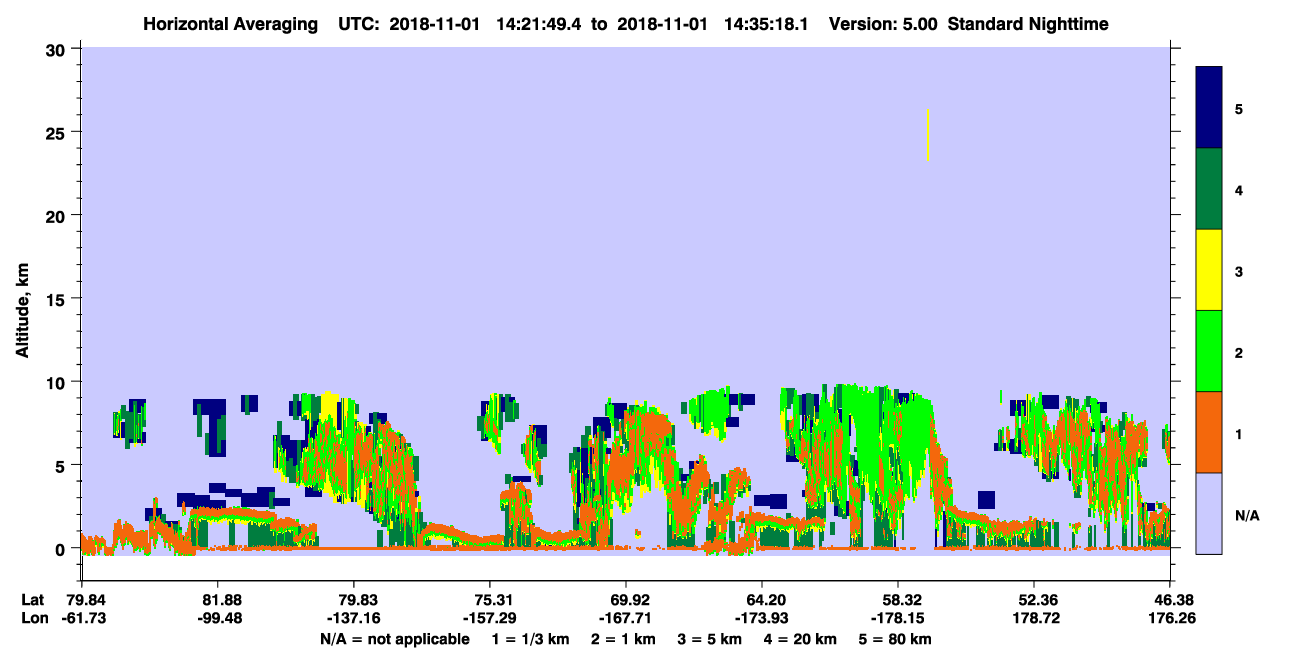
Task: Click longitude value -173.93
Action: pos(762,617)
